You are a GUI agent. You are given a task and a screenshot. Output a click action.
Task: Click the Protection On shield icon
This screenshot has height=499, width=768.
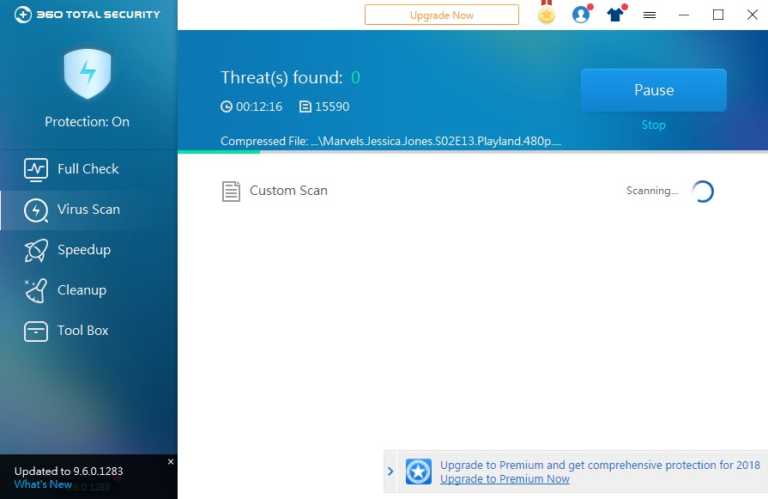86,75
